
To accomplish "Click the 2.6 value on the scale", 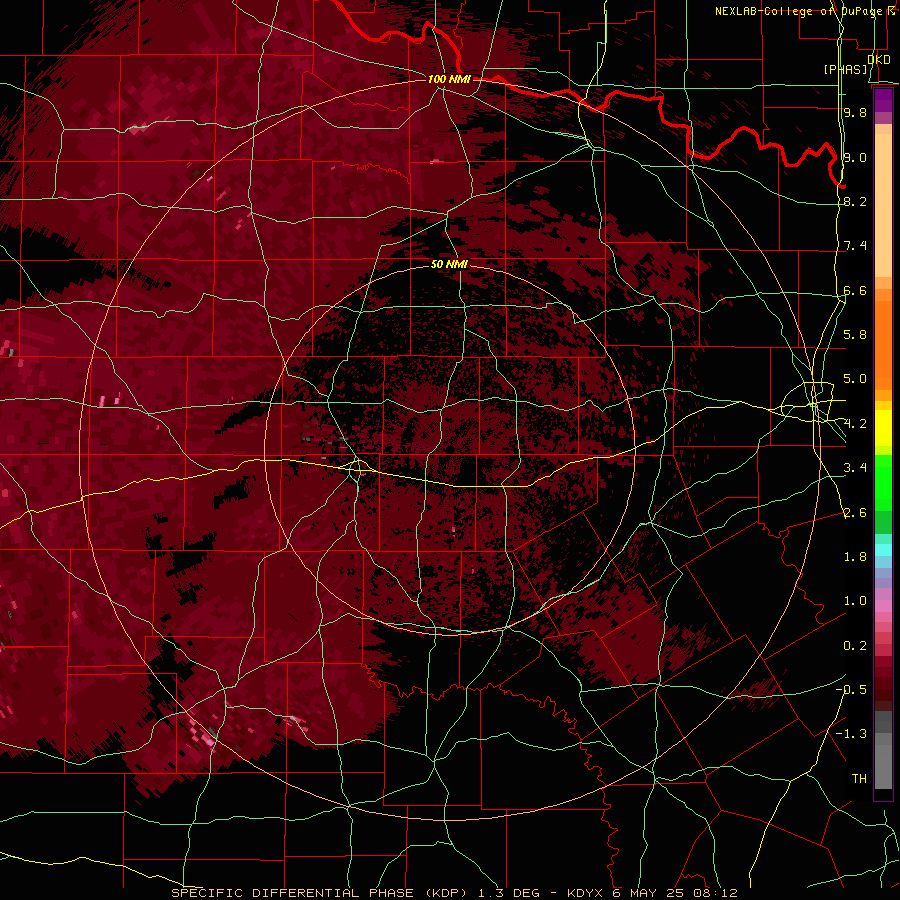I will coord(855,513).
